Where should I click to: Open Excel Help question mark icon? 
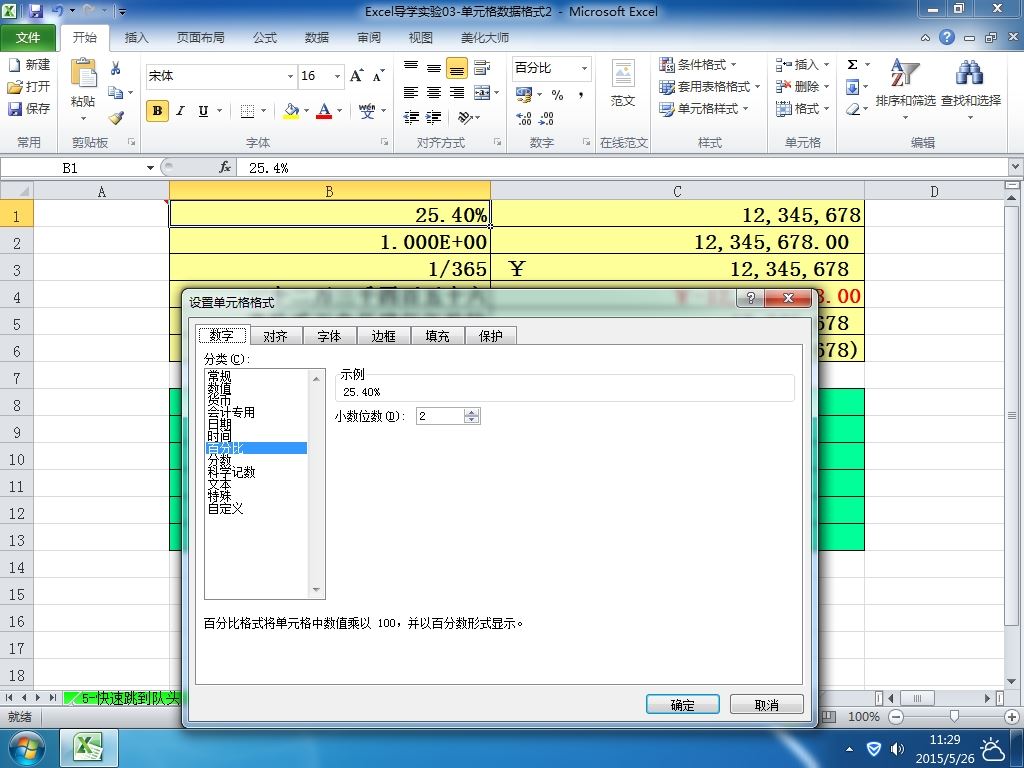[947, 37]
